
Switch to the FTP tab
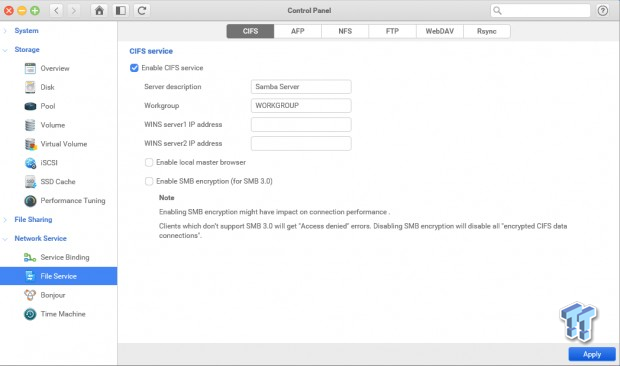click(x=392, y=31)
